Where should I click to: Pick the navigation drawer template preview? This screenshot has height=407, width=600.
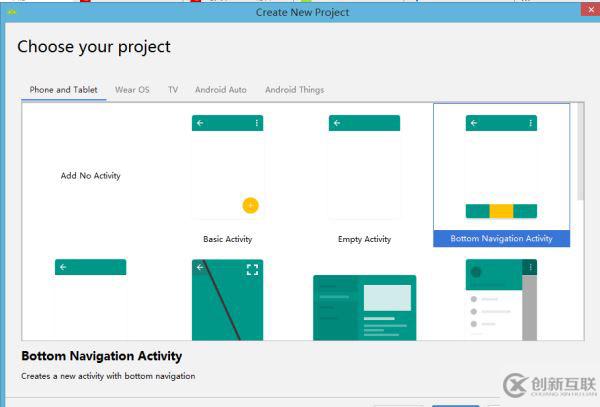point(501,300)
